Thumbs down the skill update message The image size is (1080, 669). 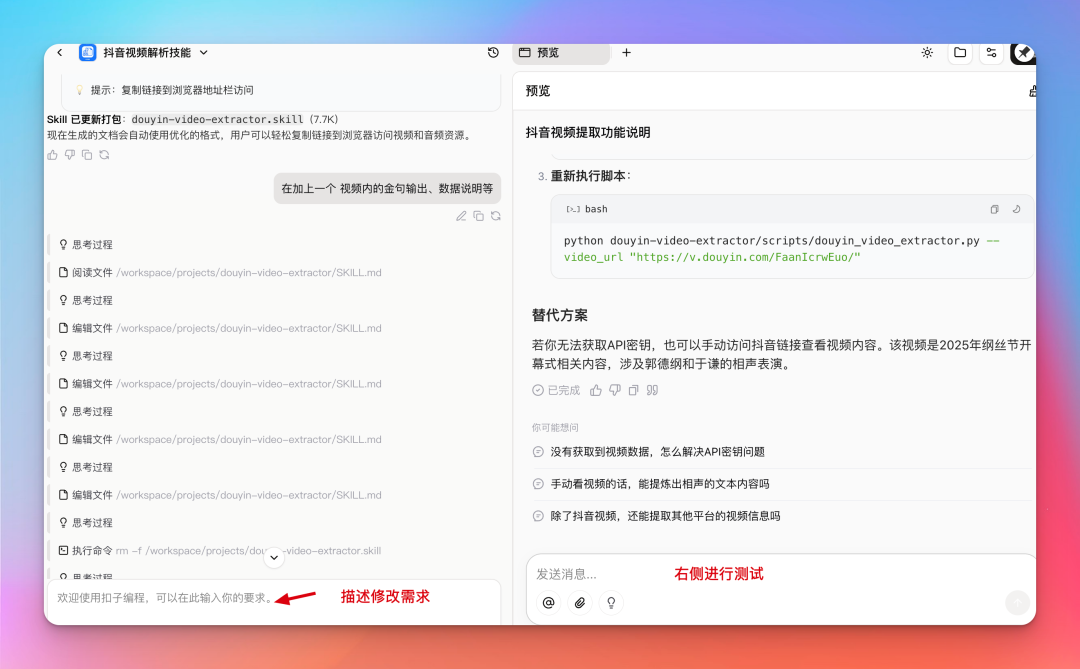pyautogui.click(x=69, y=156)
